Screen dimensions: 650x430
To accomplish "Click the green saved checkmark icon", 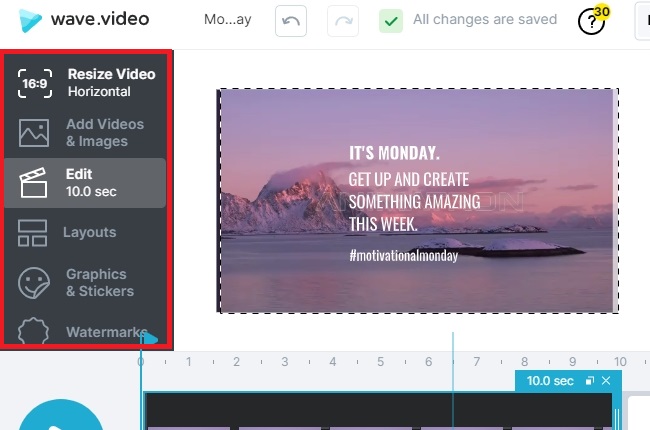I will [390, 21].
